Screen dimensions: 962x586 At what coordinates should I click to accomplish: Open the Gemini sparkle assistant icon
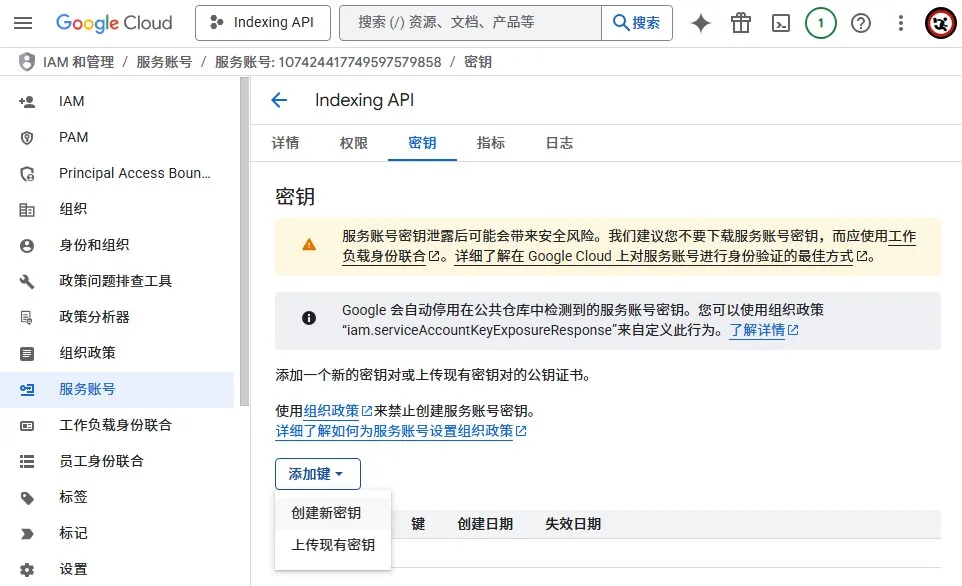(701, 23)
